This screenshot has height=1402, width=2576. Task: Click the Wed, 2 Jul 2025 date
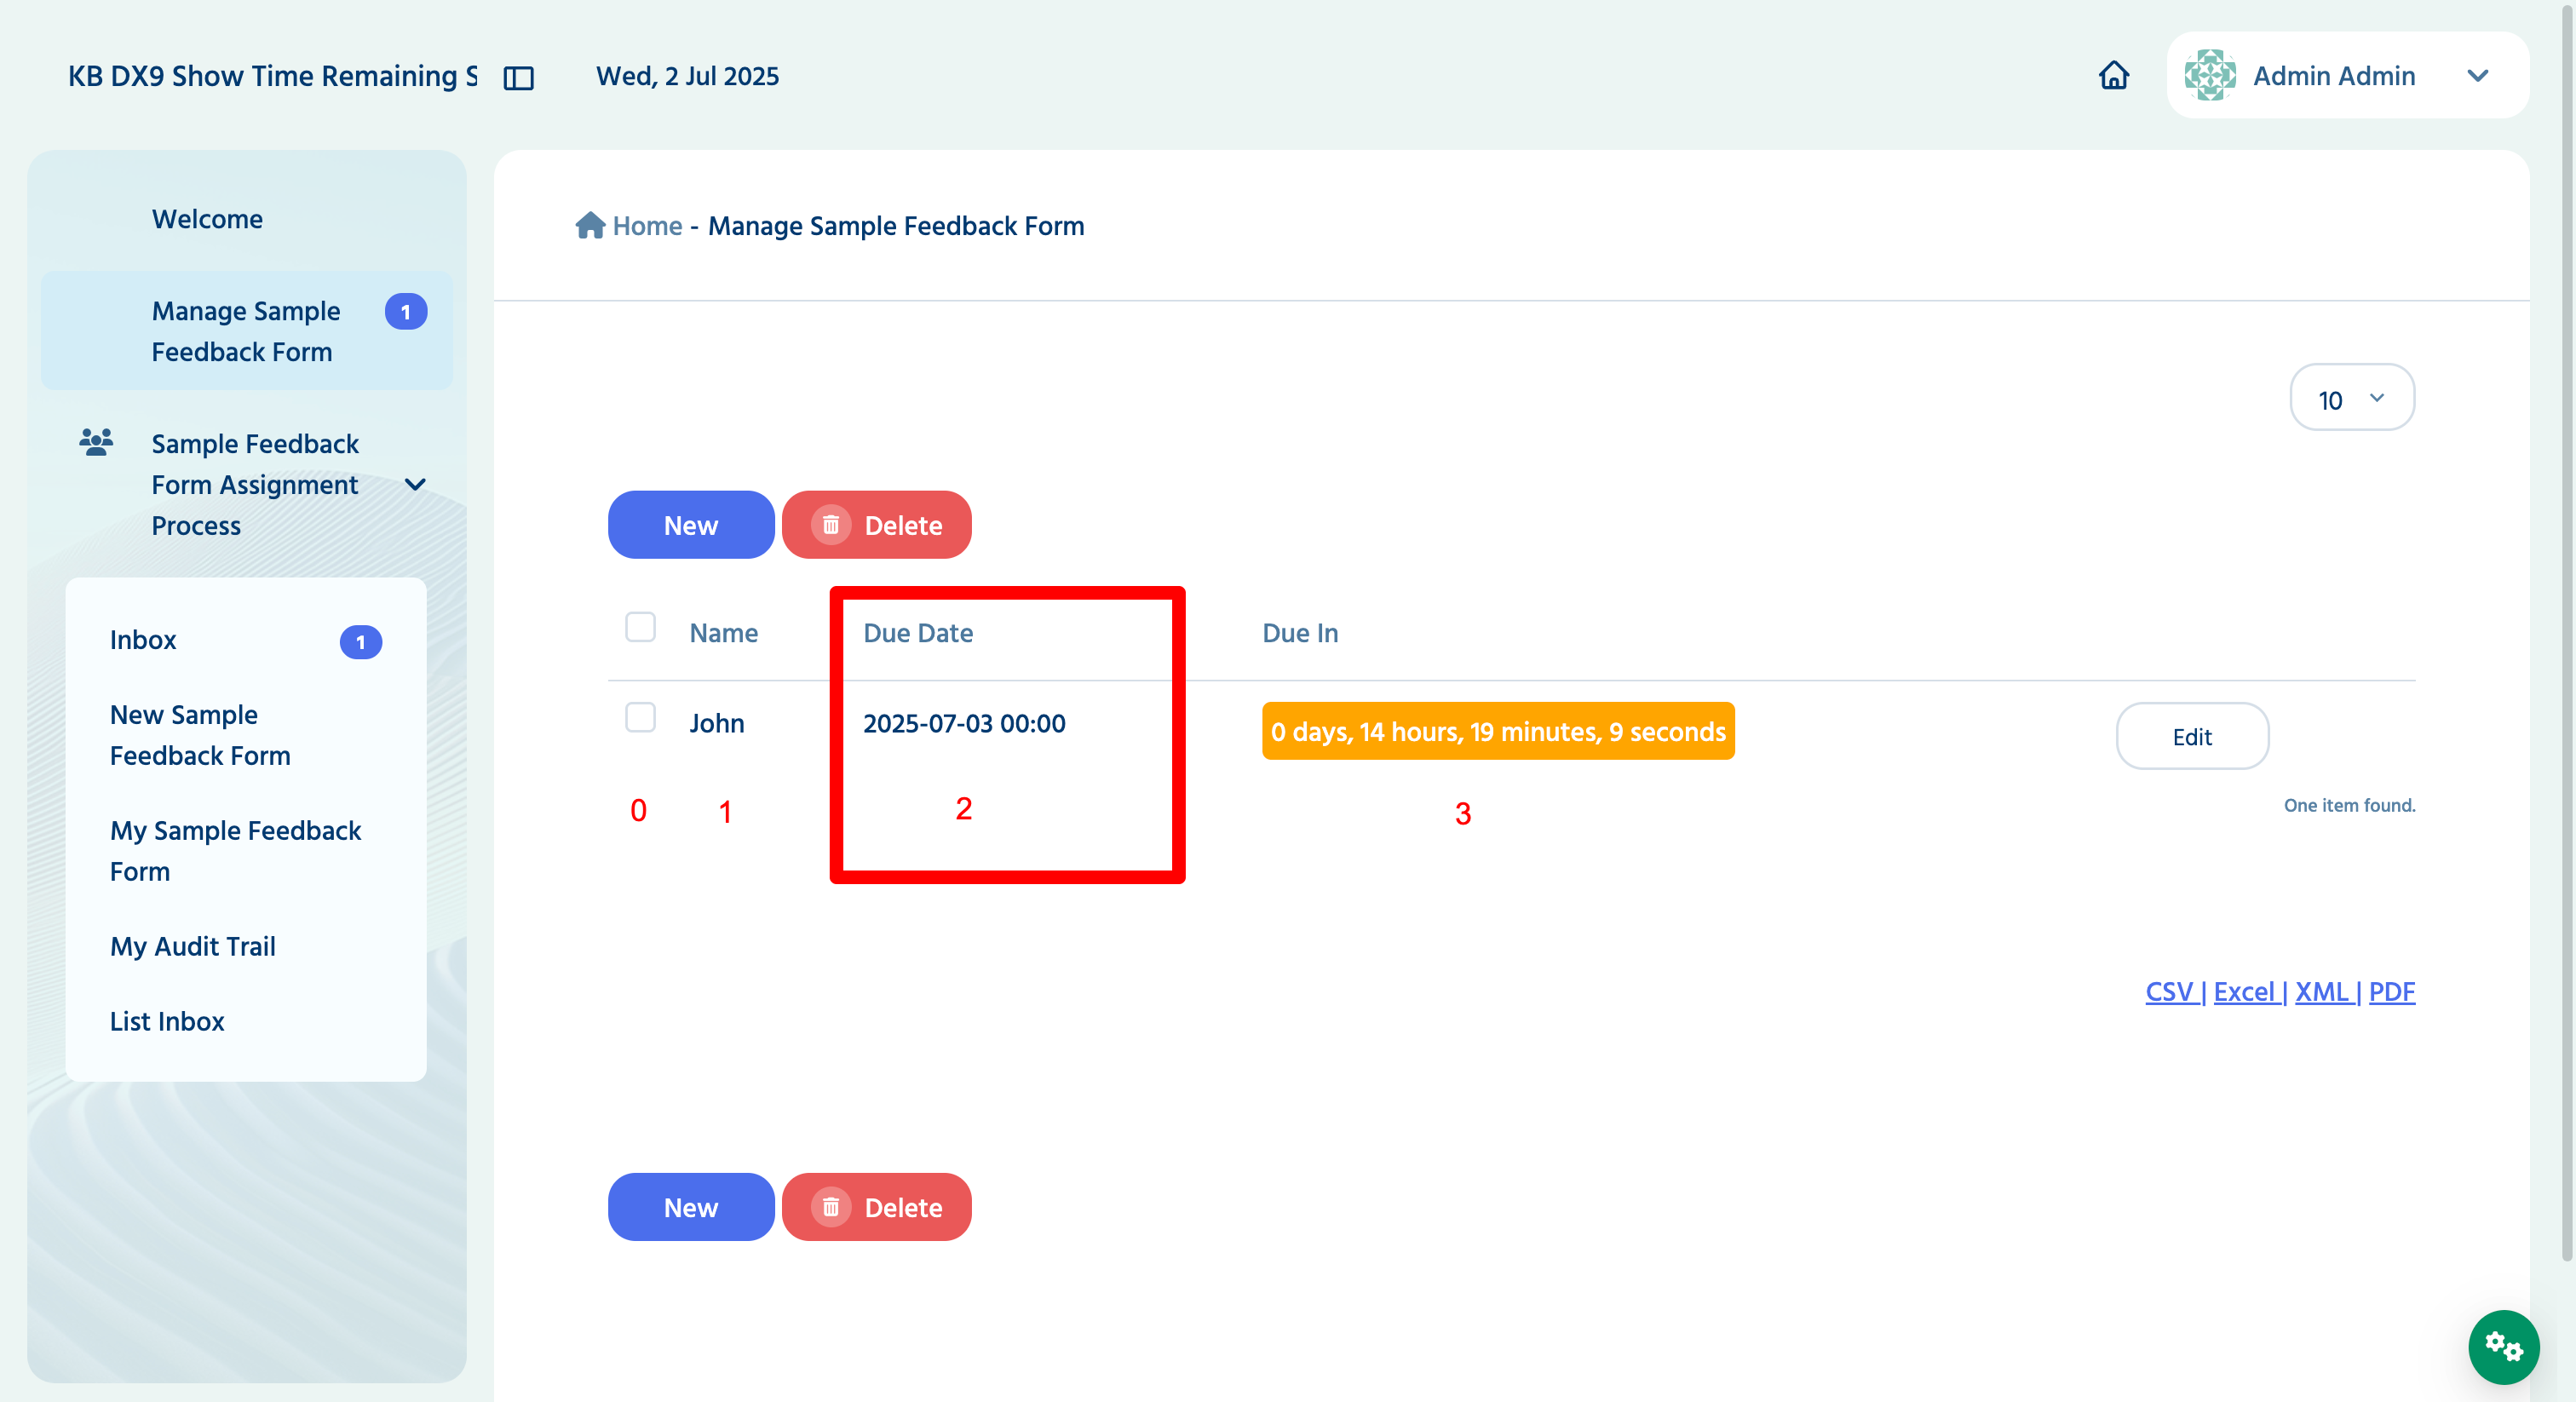[x=687, y=76]
